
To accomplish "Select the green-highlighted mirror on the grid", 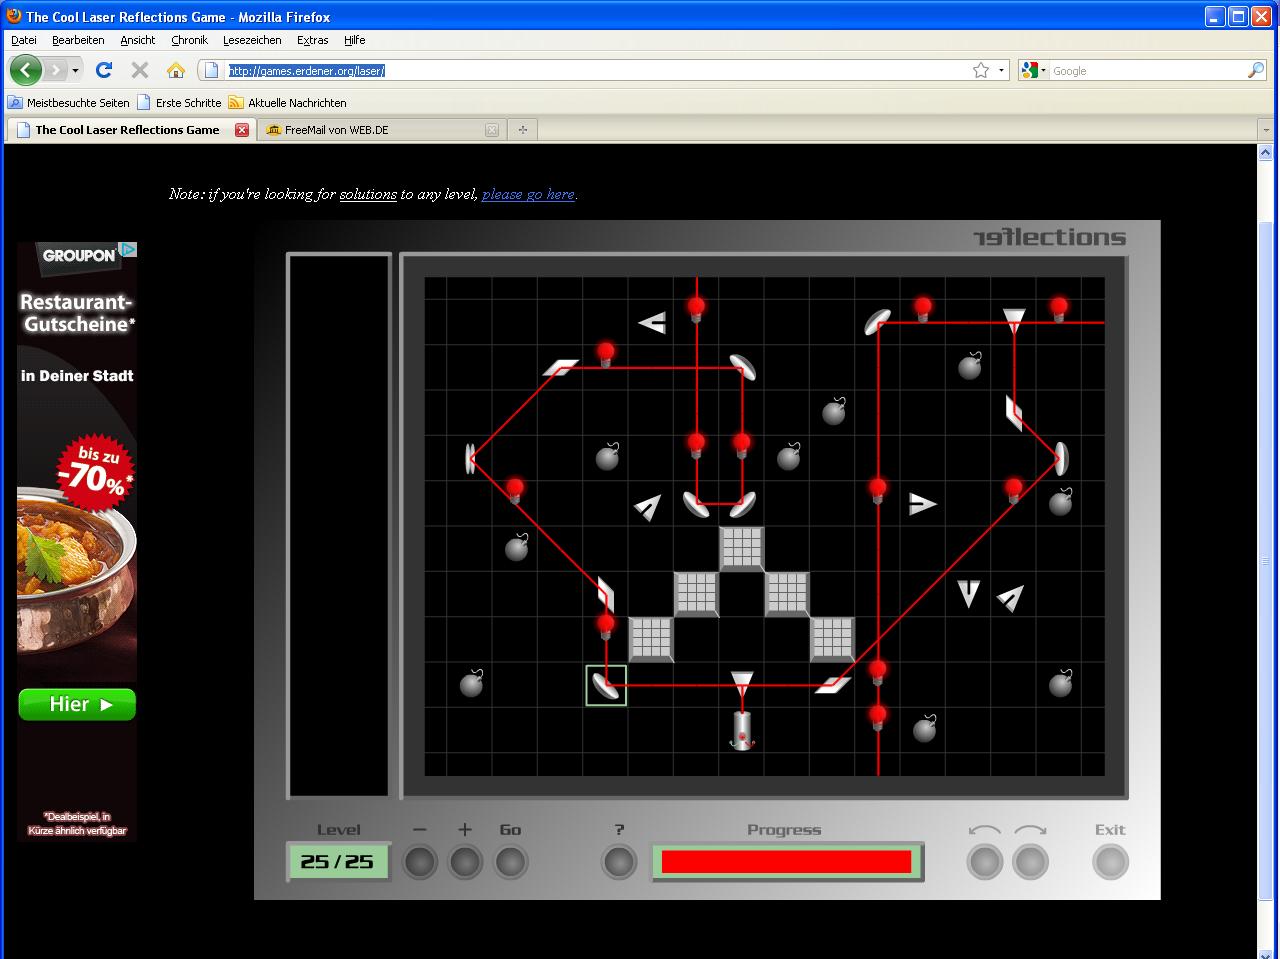I will pyautogui.click(x=606, y=685).
